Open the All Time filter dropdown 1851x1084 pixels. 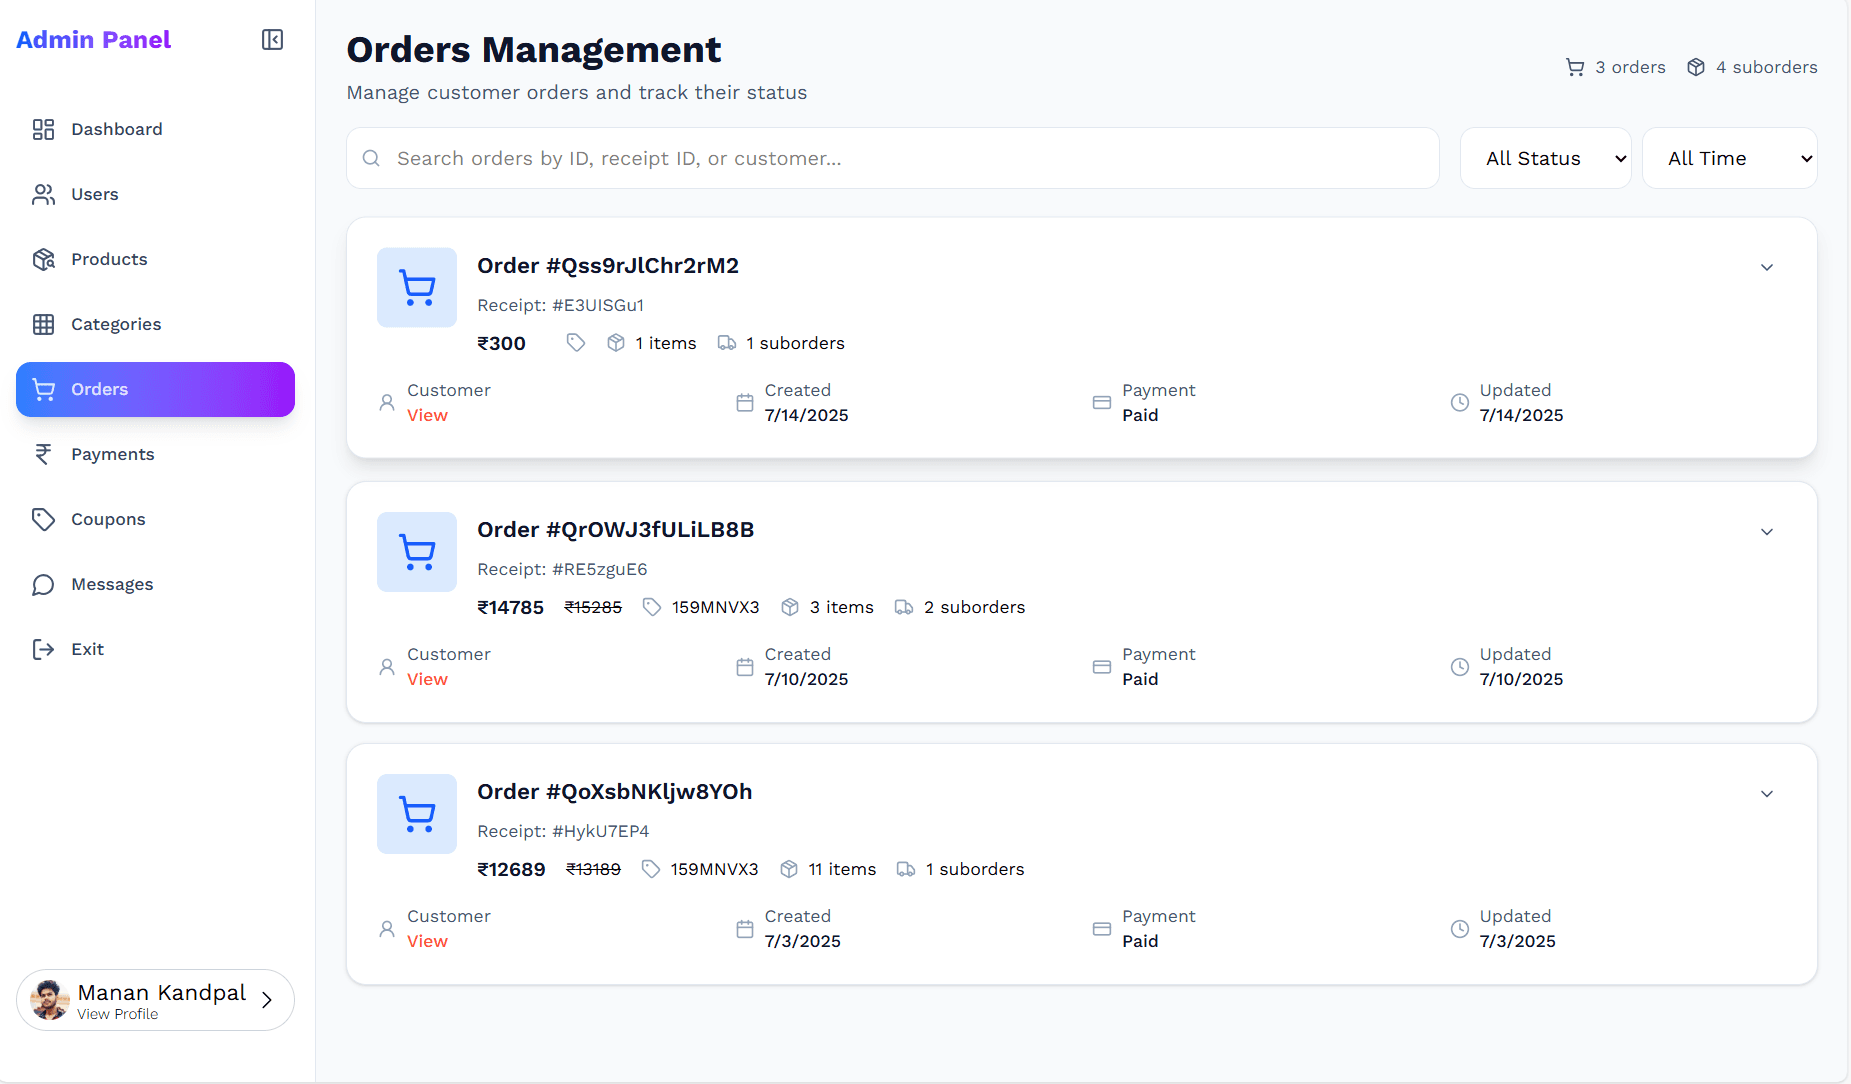pyautogui.click(x=1729, y=158)
